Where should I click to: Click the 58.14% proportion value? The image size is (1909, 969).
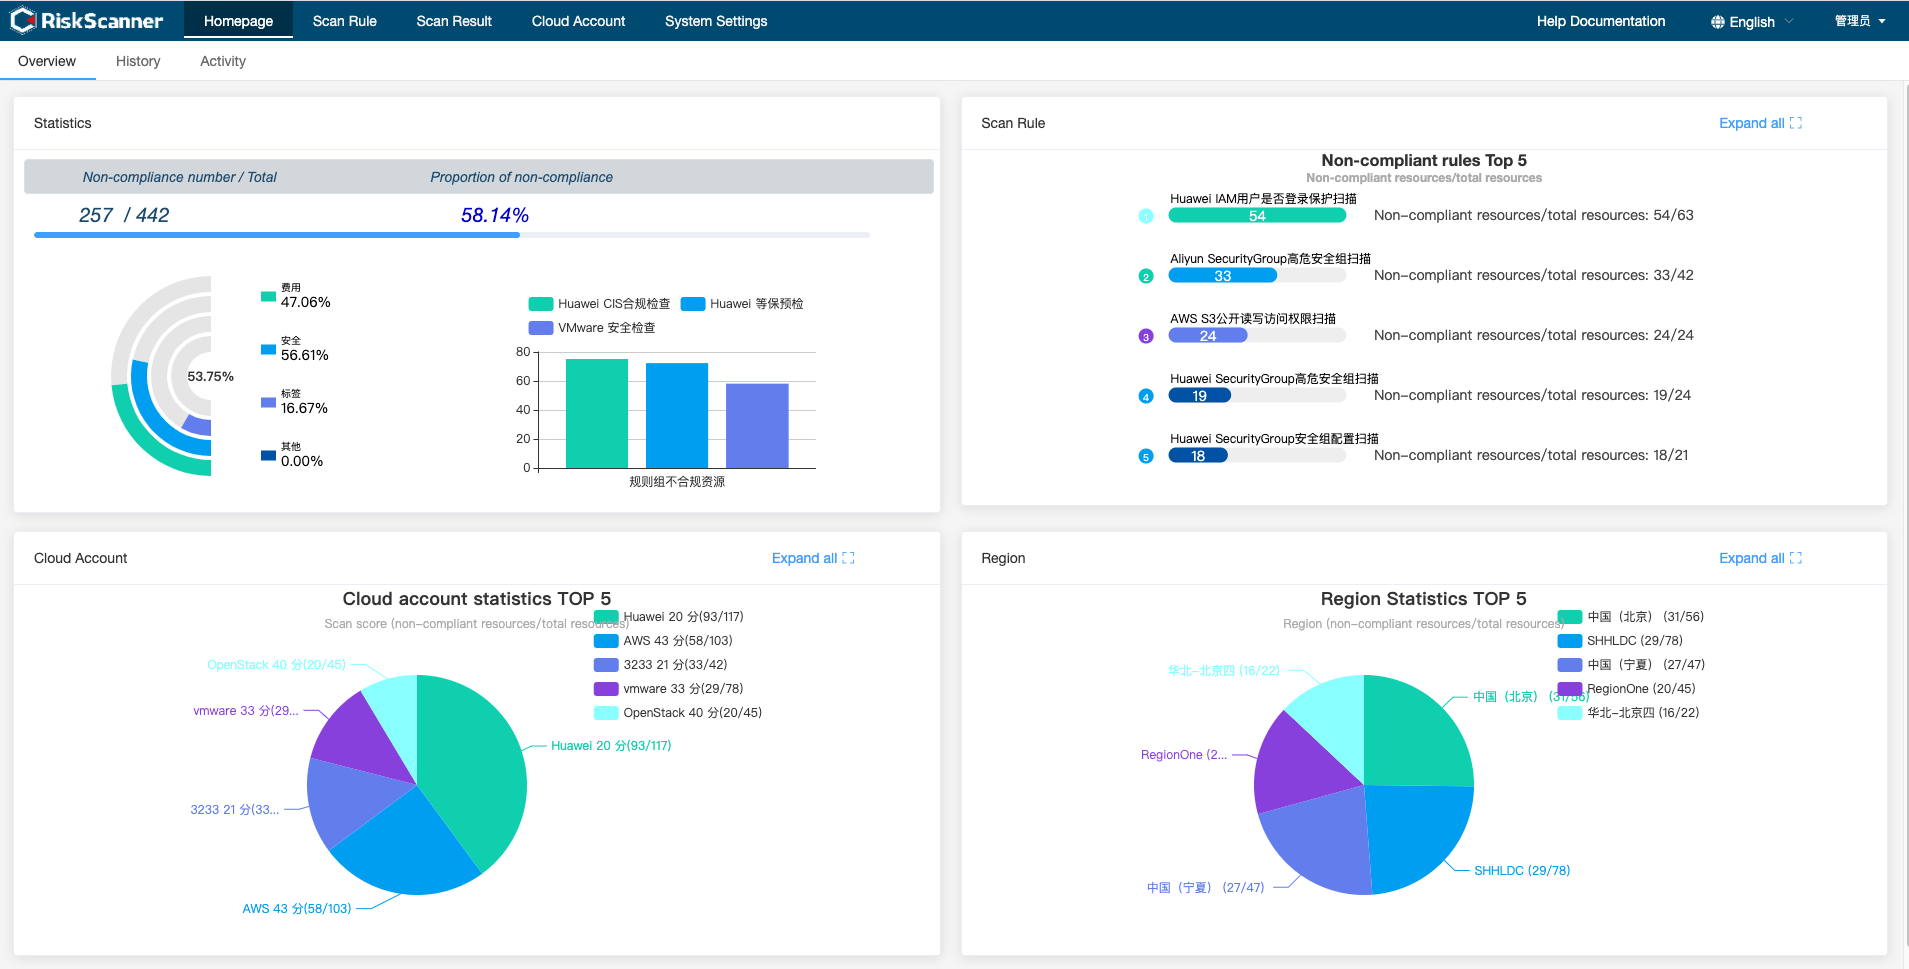[x=495, y=215]
